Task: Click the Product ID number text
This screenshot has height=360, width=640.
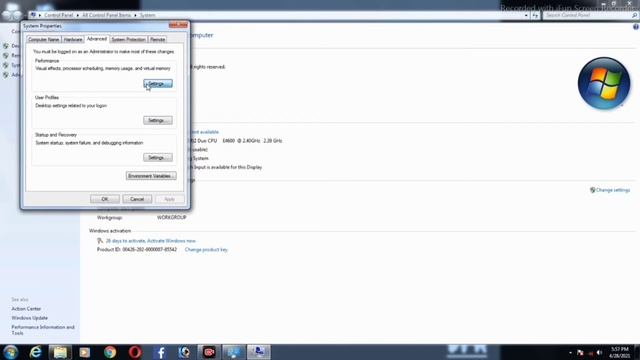Action: tap(149, 249)
